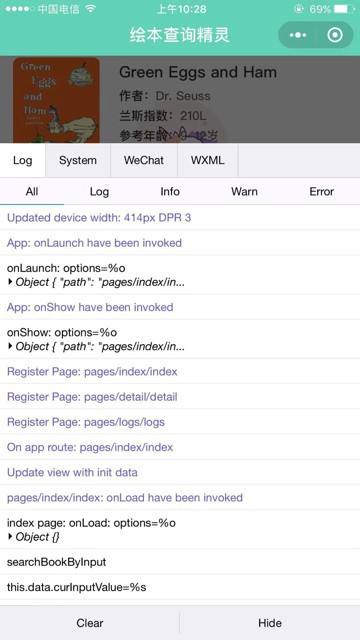Switch to the WeChat tab
Image resolution: width=360 pixels, height=640 pixels.
pos(144,160)
